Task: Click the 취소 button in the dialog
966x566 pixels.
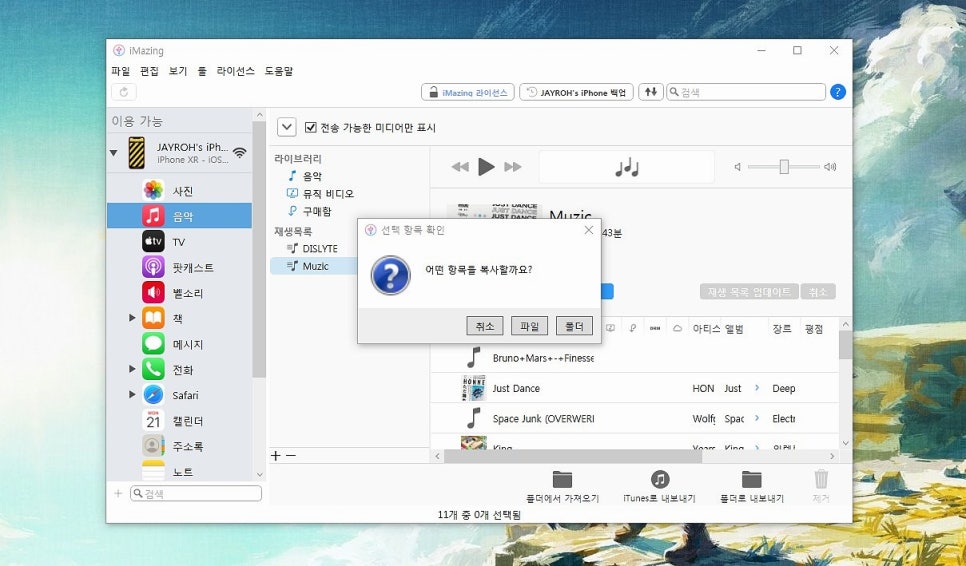Action: (x=485, y=326)
